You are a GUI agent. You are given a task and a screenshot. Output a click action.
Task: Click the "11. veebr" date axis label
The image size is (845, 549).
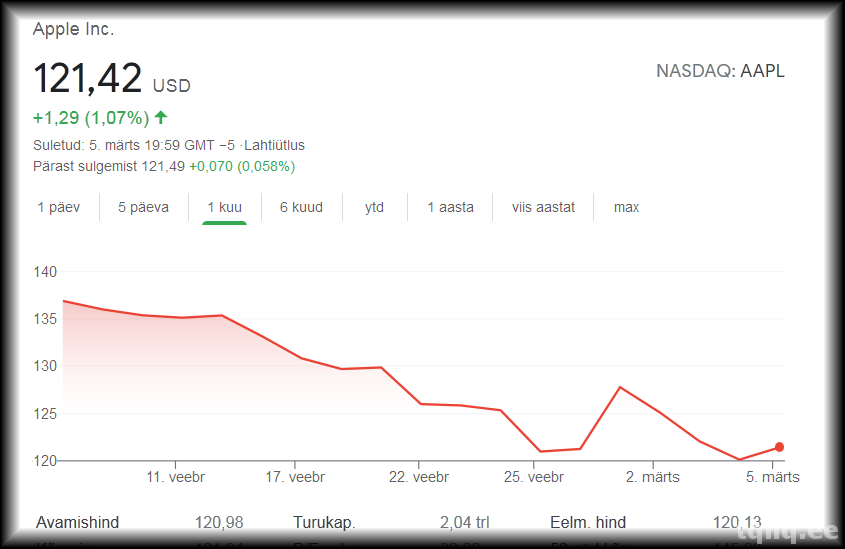176,477
